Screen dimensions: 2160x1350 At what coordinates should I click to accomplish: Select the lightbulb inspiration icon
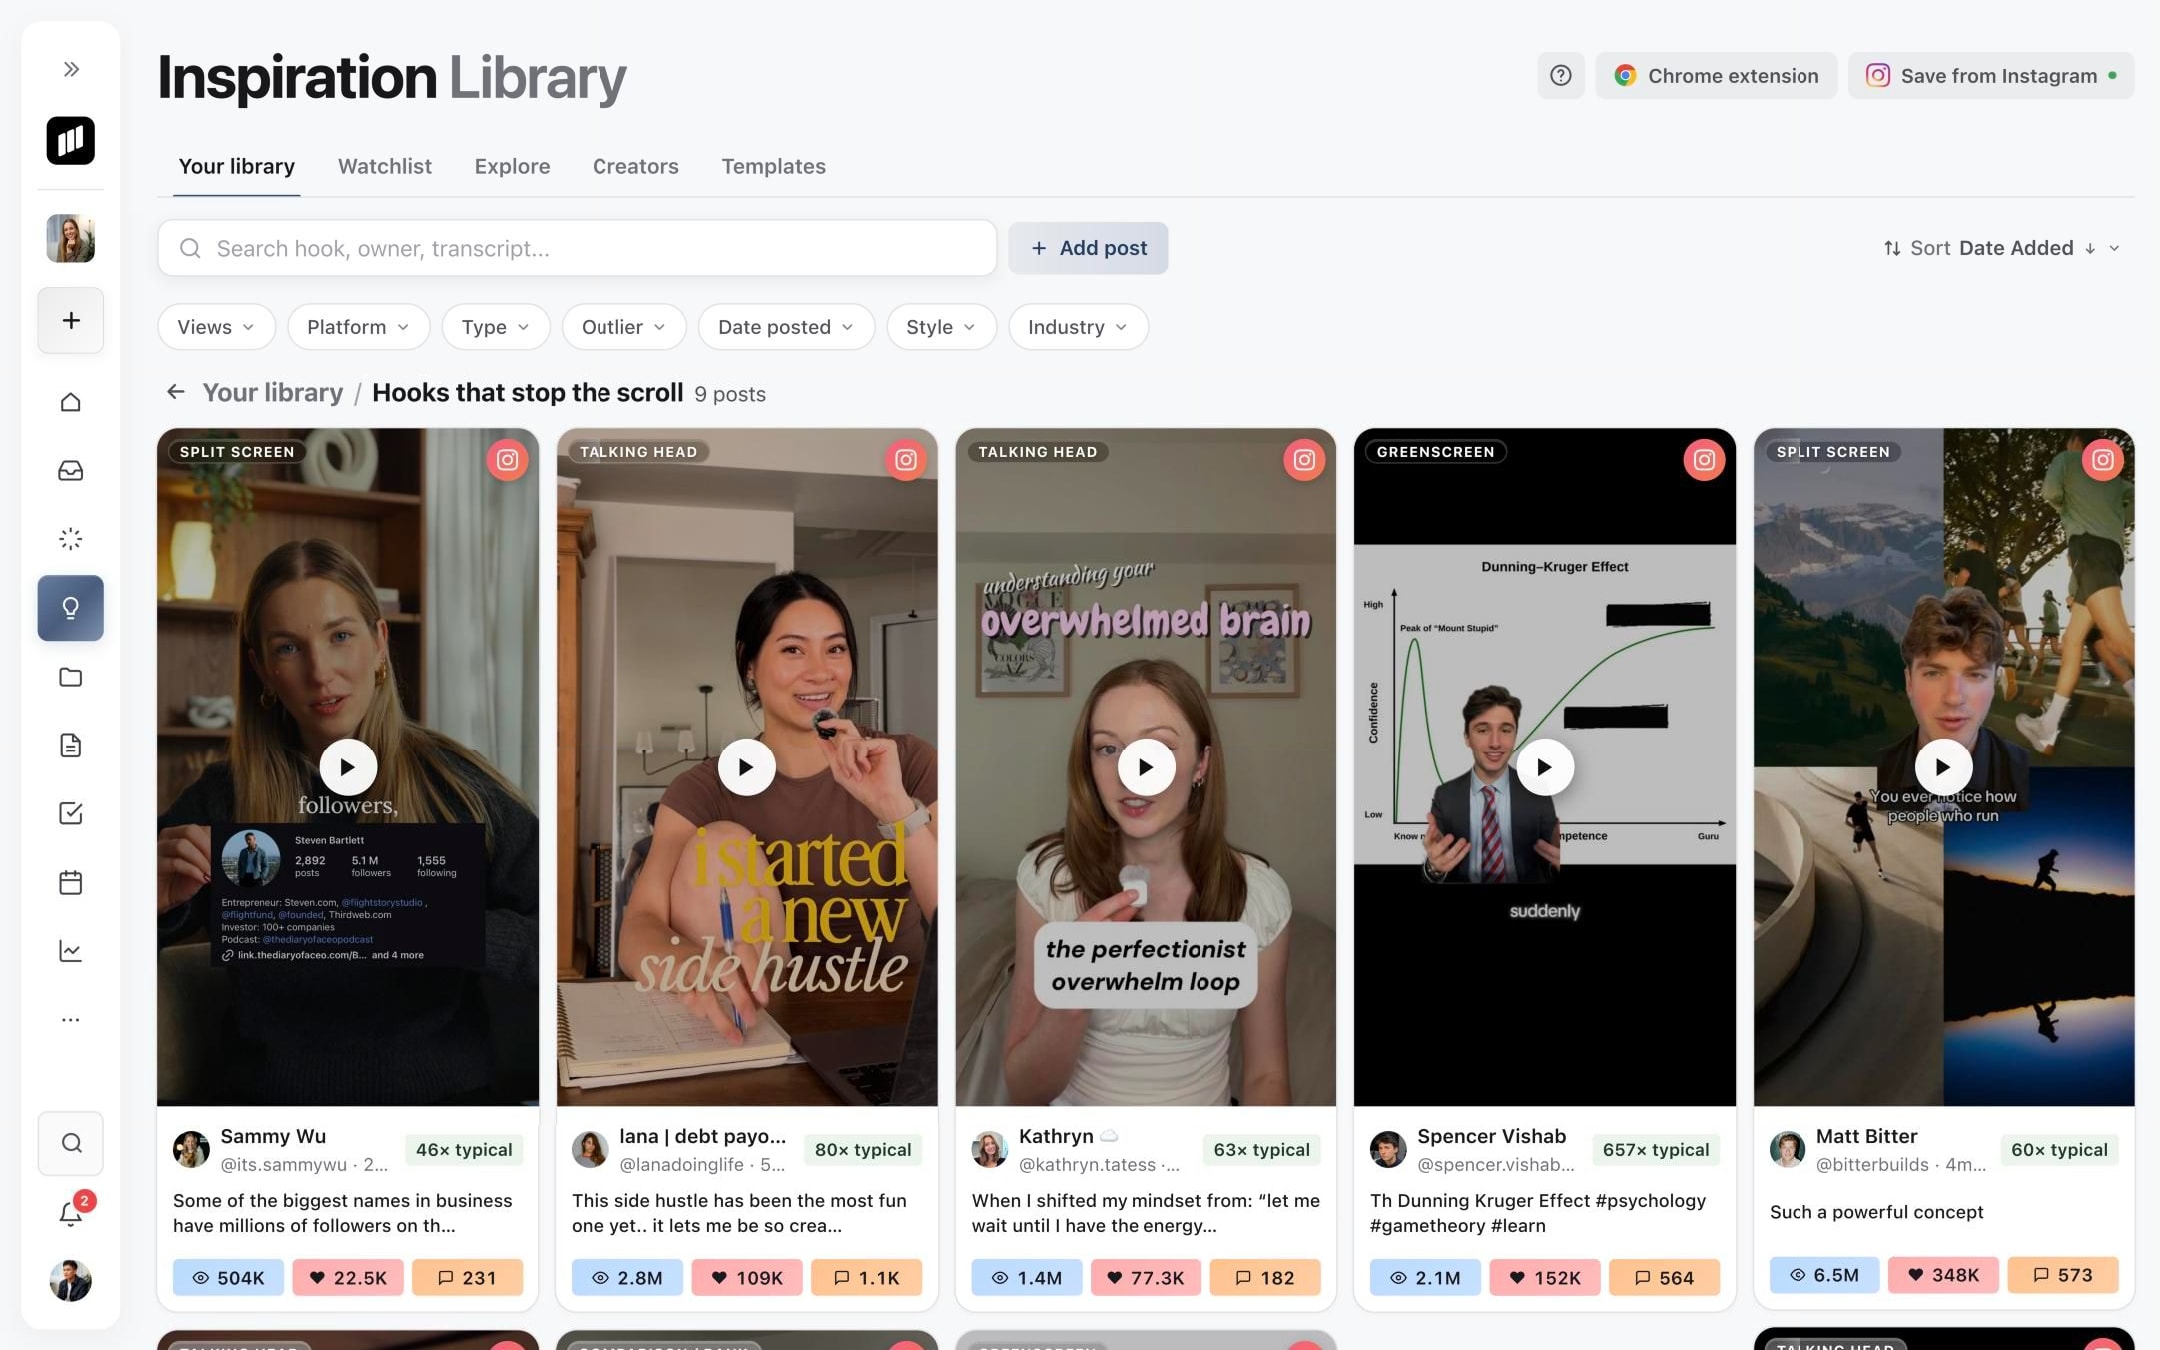tap(71, 608)
